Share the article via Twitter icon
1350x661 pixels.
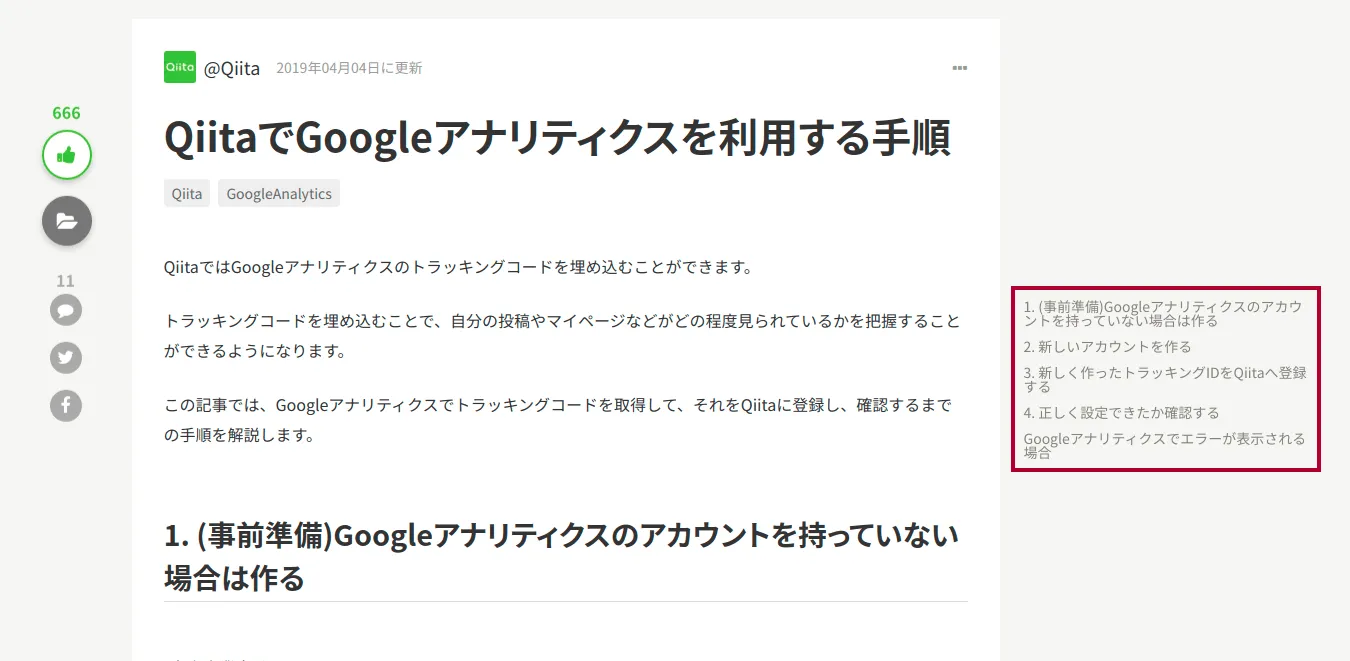pyautogui.click(x=66, y=358)
